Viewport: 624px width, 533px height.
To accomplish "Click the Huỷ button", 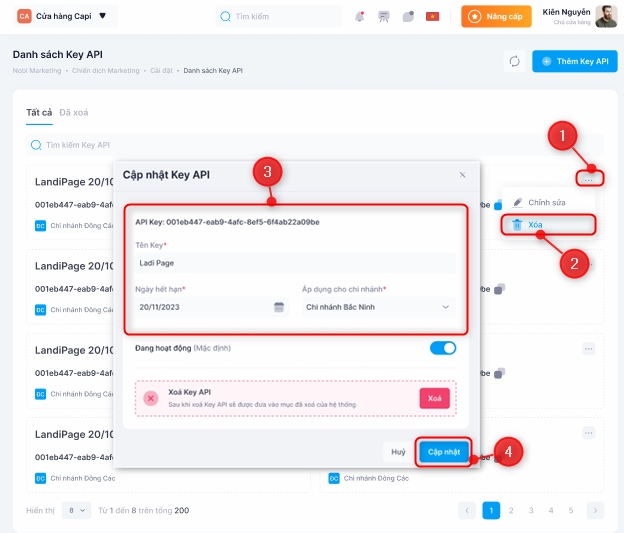I will [398, 452].
